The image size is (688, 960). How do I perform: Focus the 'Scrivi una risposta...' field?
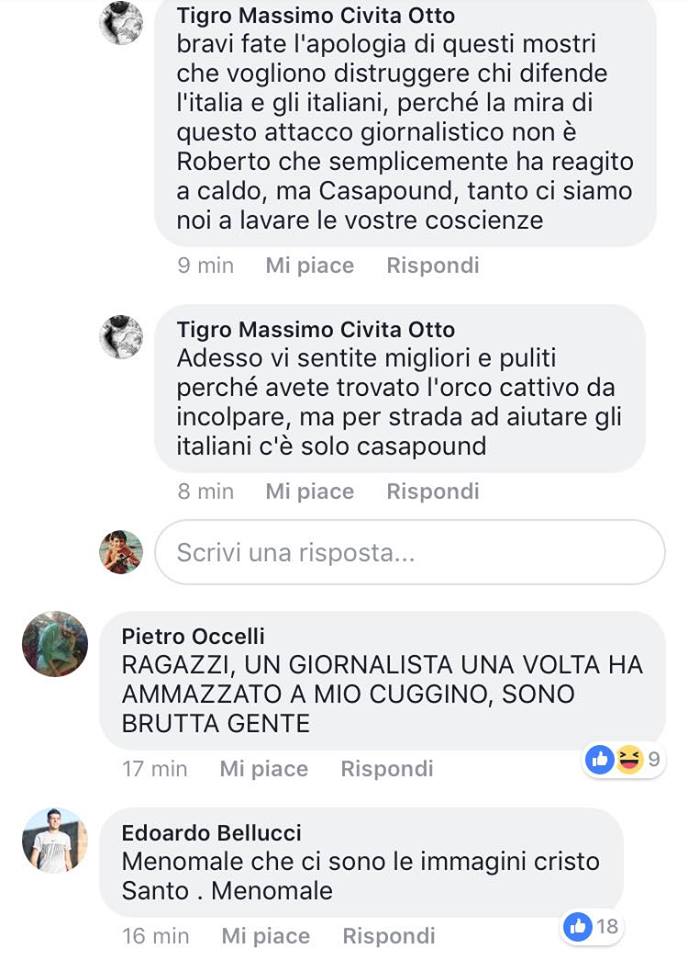[409, 552]
